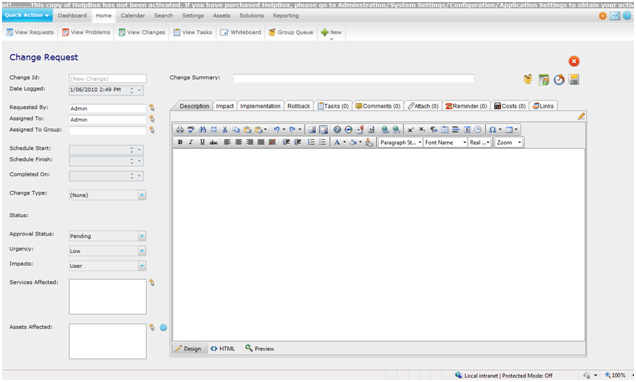Image resolution: width=636 pixels, height=382 pixels.
Task: Click lookup icon next to Requested By
Action: (152, 108)
